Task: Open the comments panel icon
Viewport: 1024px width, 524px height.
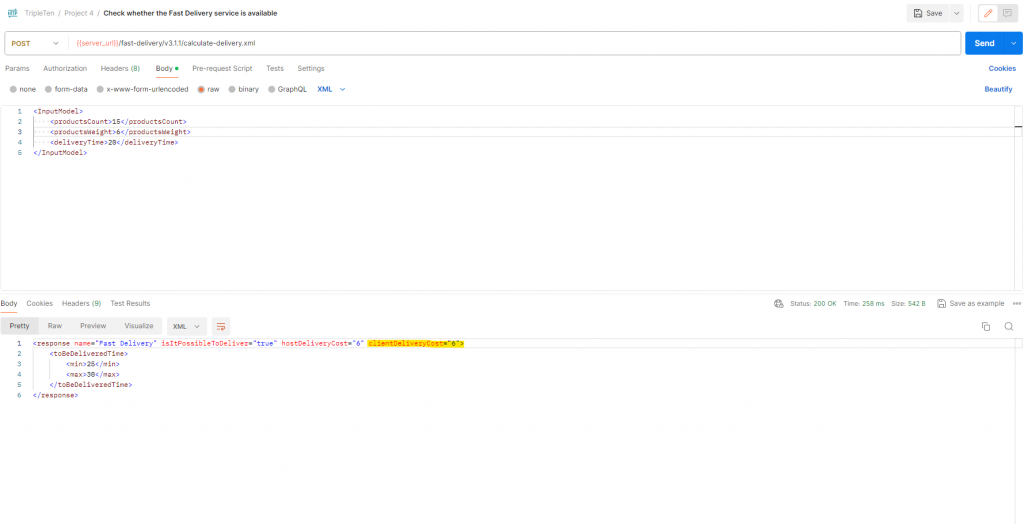Action: click(x=1008, y=13)
